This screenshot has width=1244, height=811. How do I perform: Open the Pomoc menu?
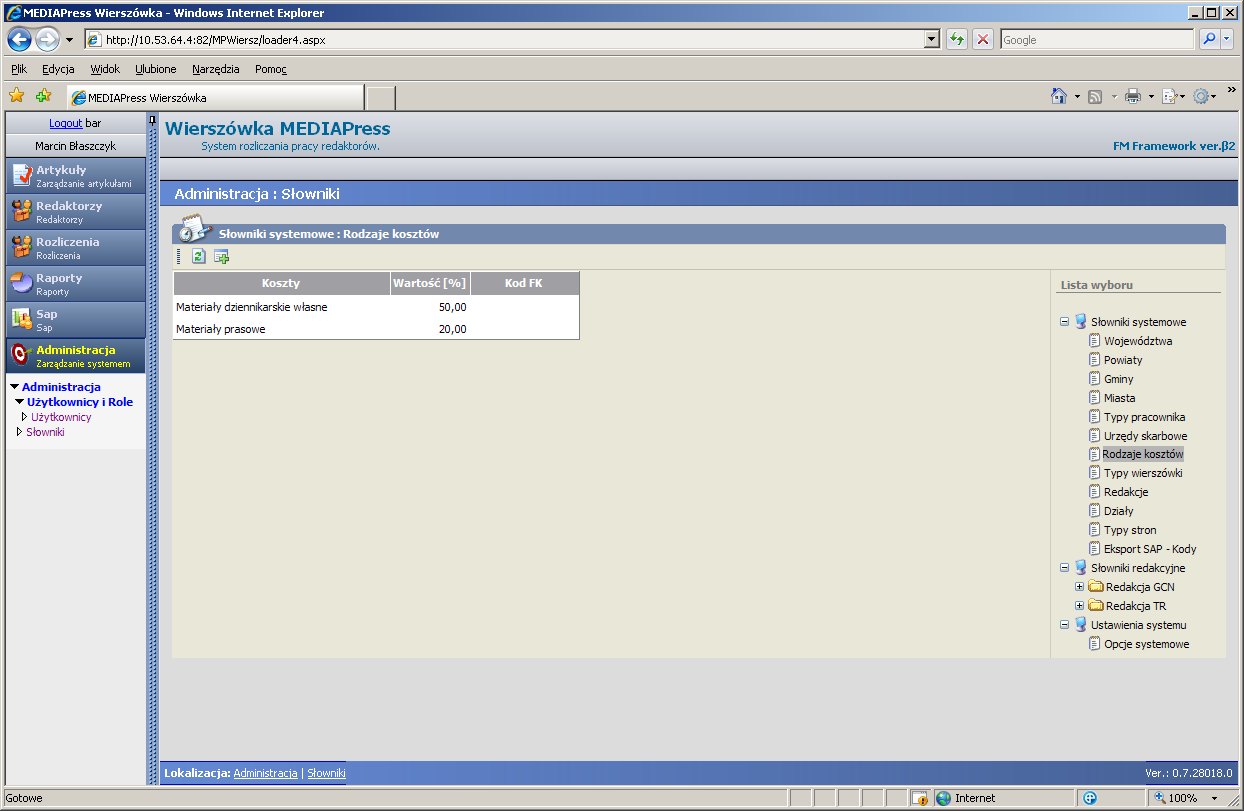271,69
